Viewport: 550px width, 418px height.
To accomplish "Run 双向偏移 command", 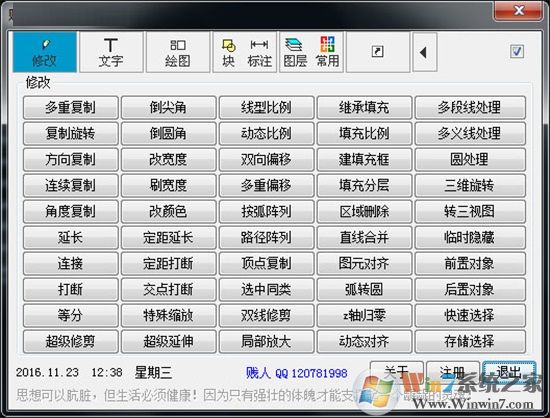I will (266, 159).
